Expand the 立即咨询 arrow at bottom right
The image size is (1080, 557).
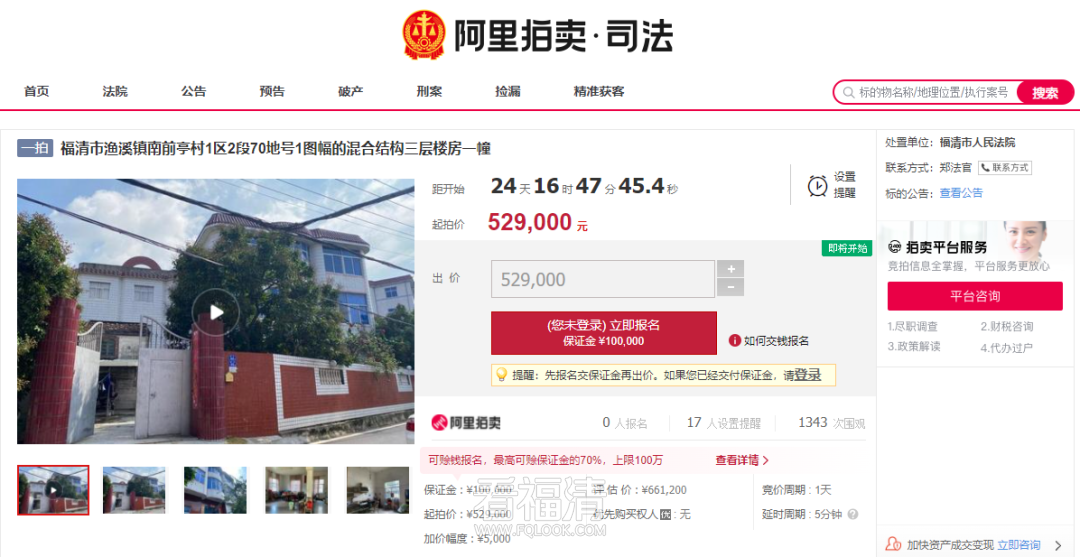click(x=1058, y=545)
